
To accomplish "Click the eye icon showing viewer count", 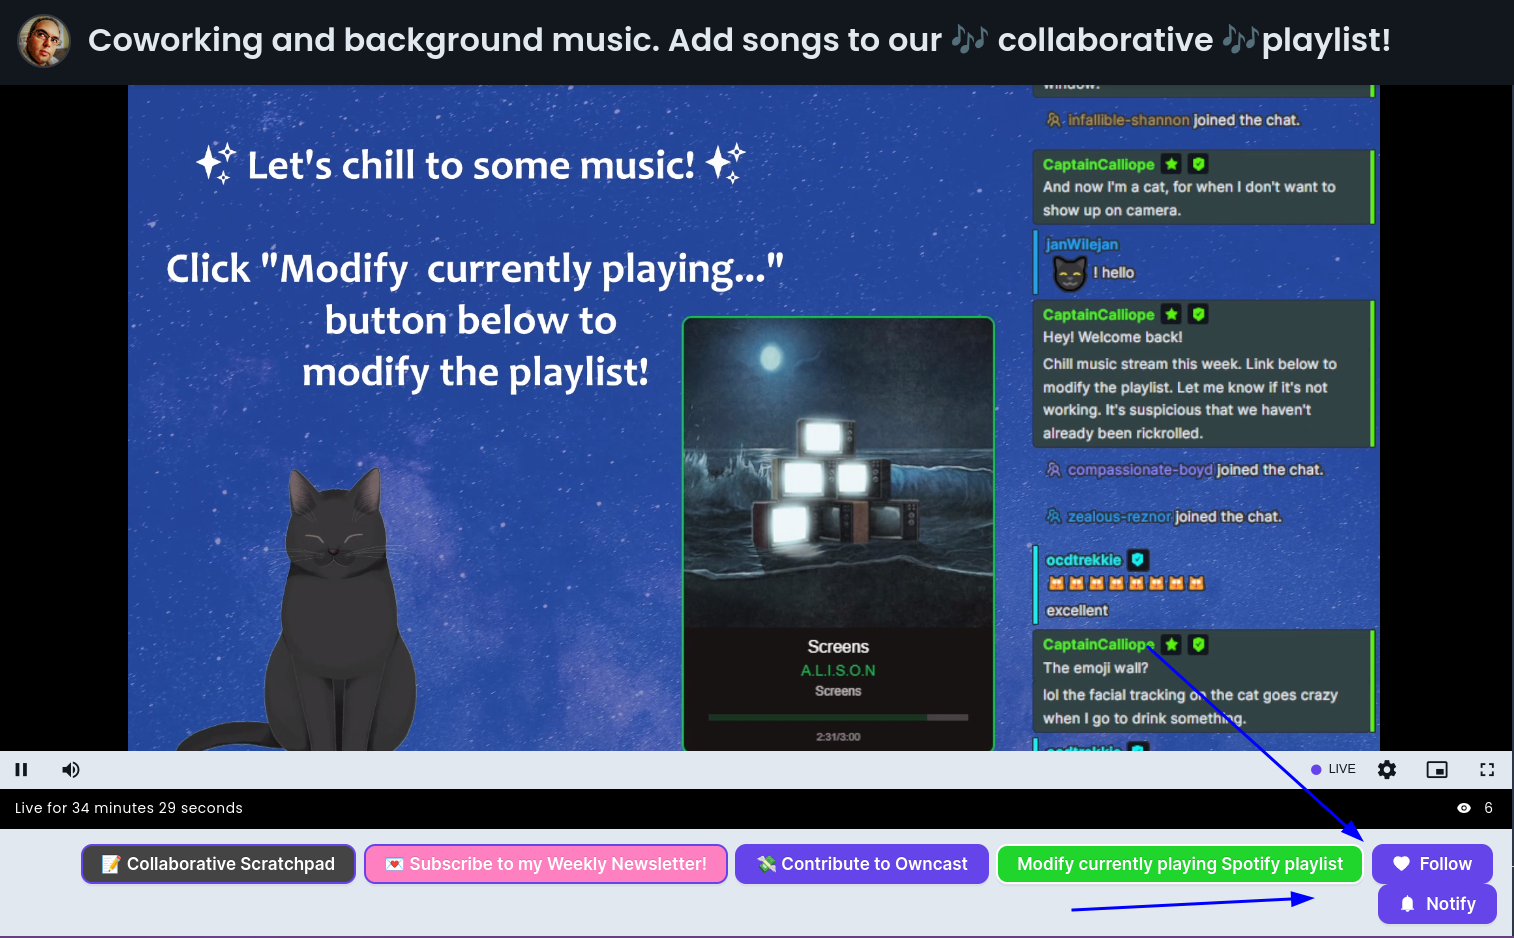I will [x=1463, y=808].
